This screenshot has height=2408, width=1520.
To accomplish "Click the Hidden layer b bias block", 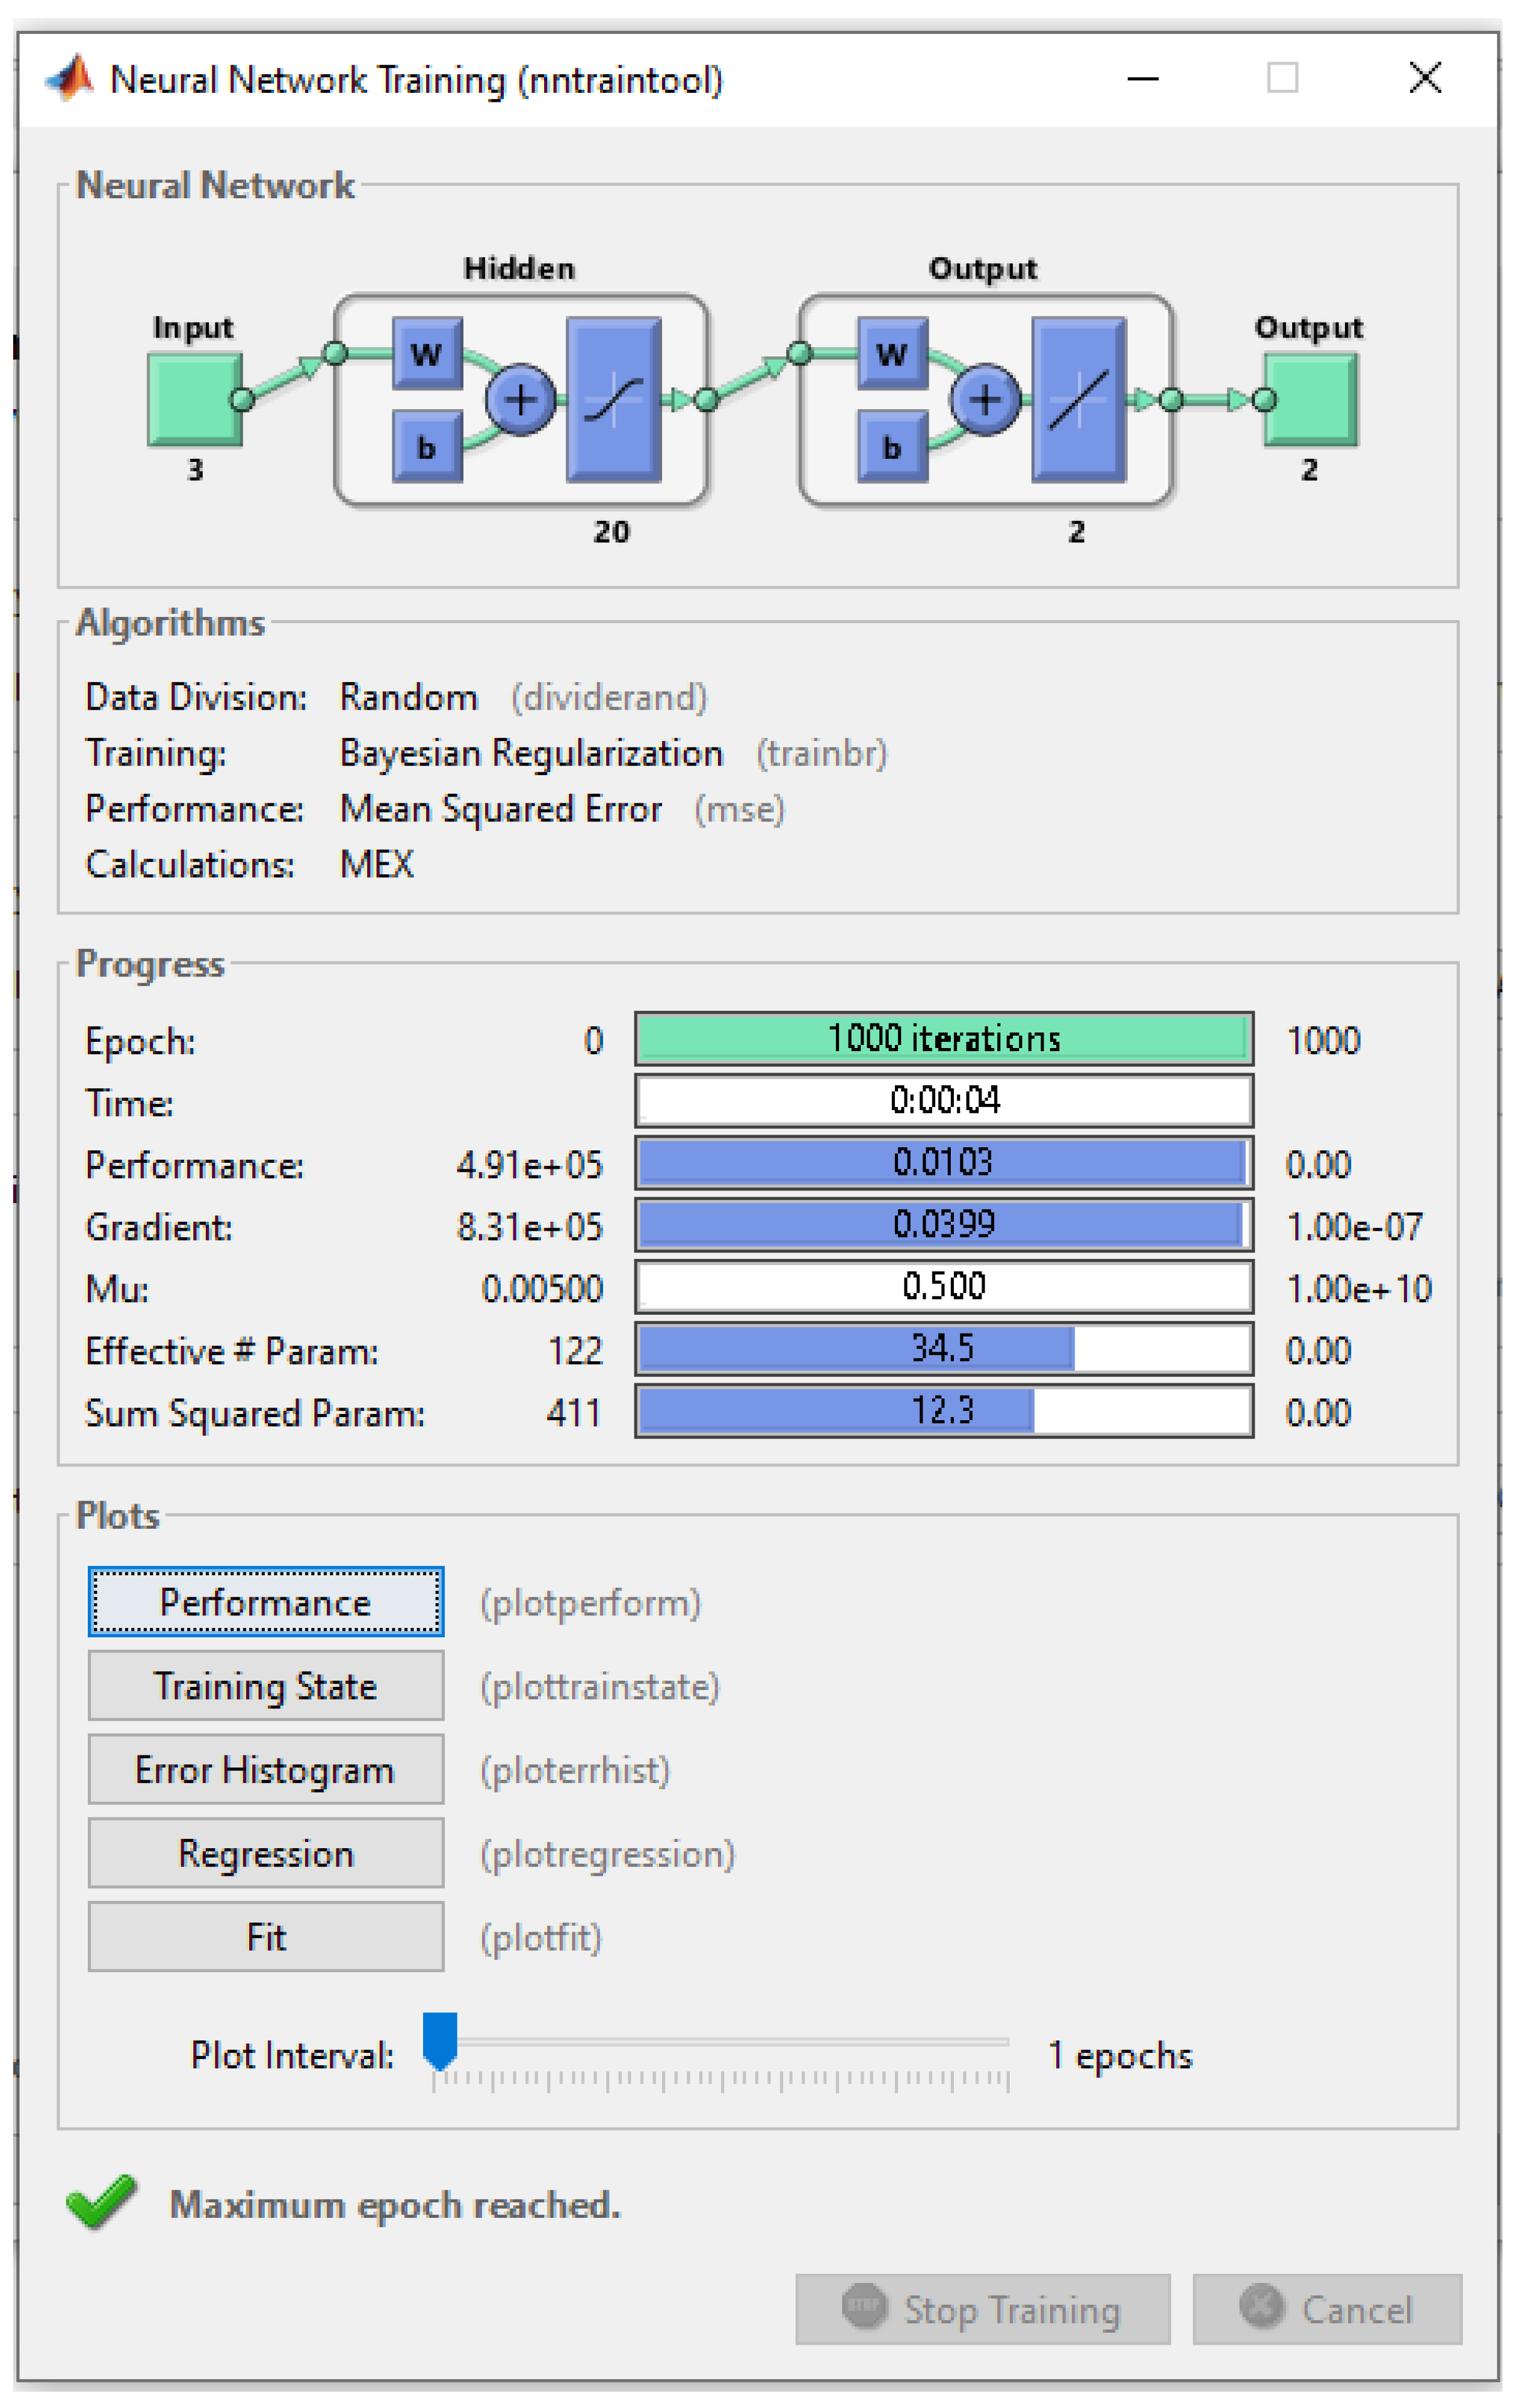I will (x=427, y=447).
